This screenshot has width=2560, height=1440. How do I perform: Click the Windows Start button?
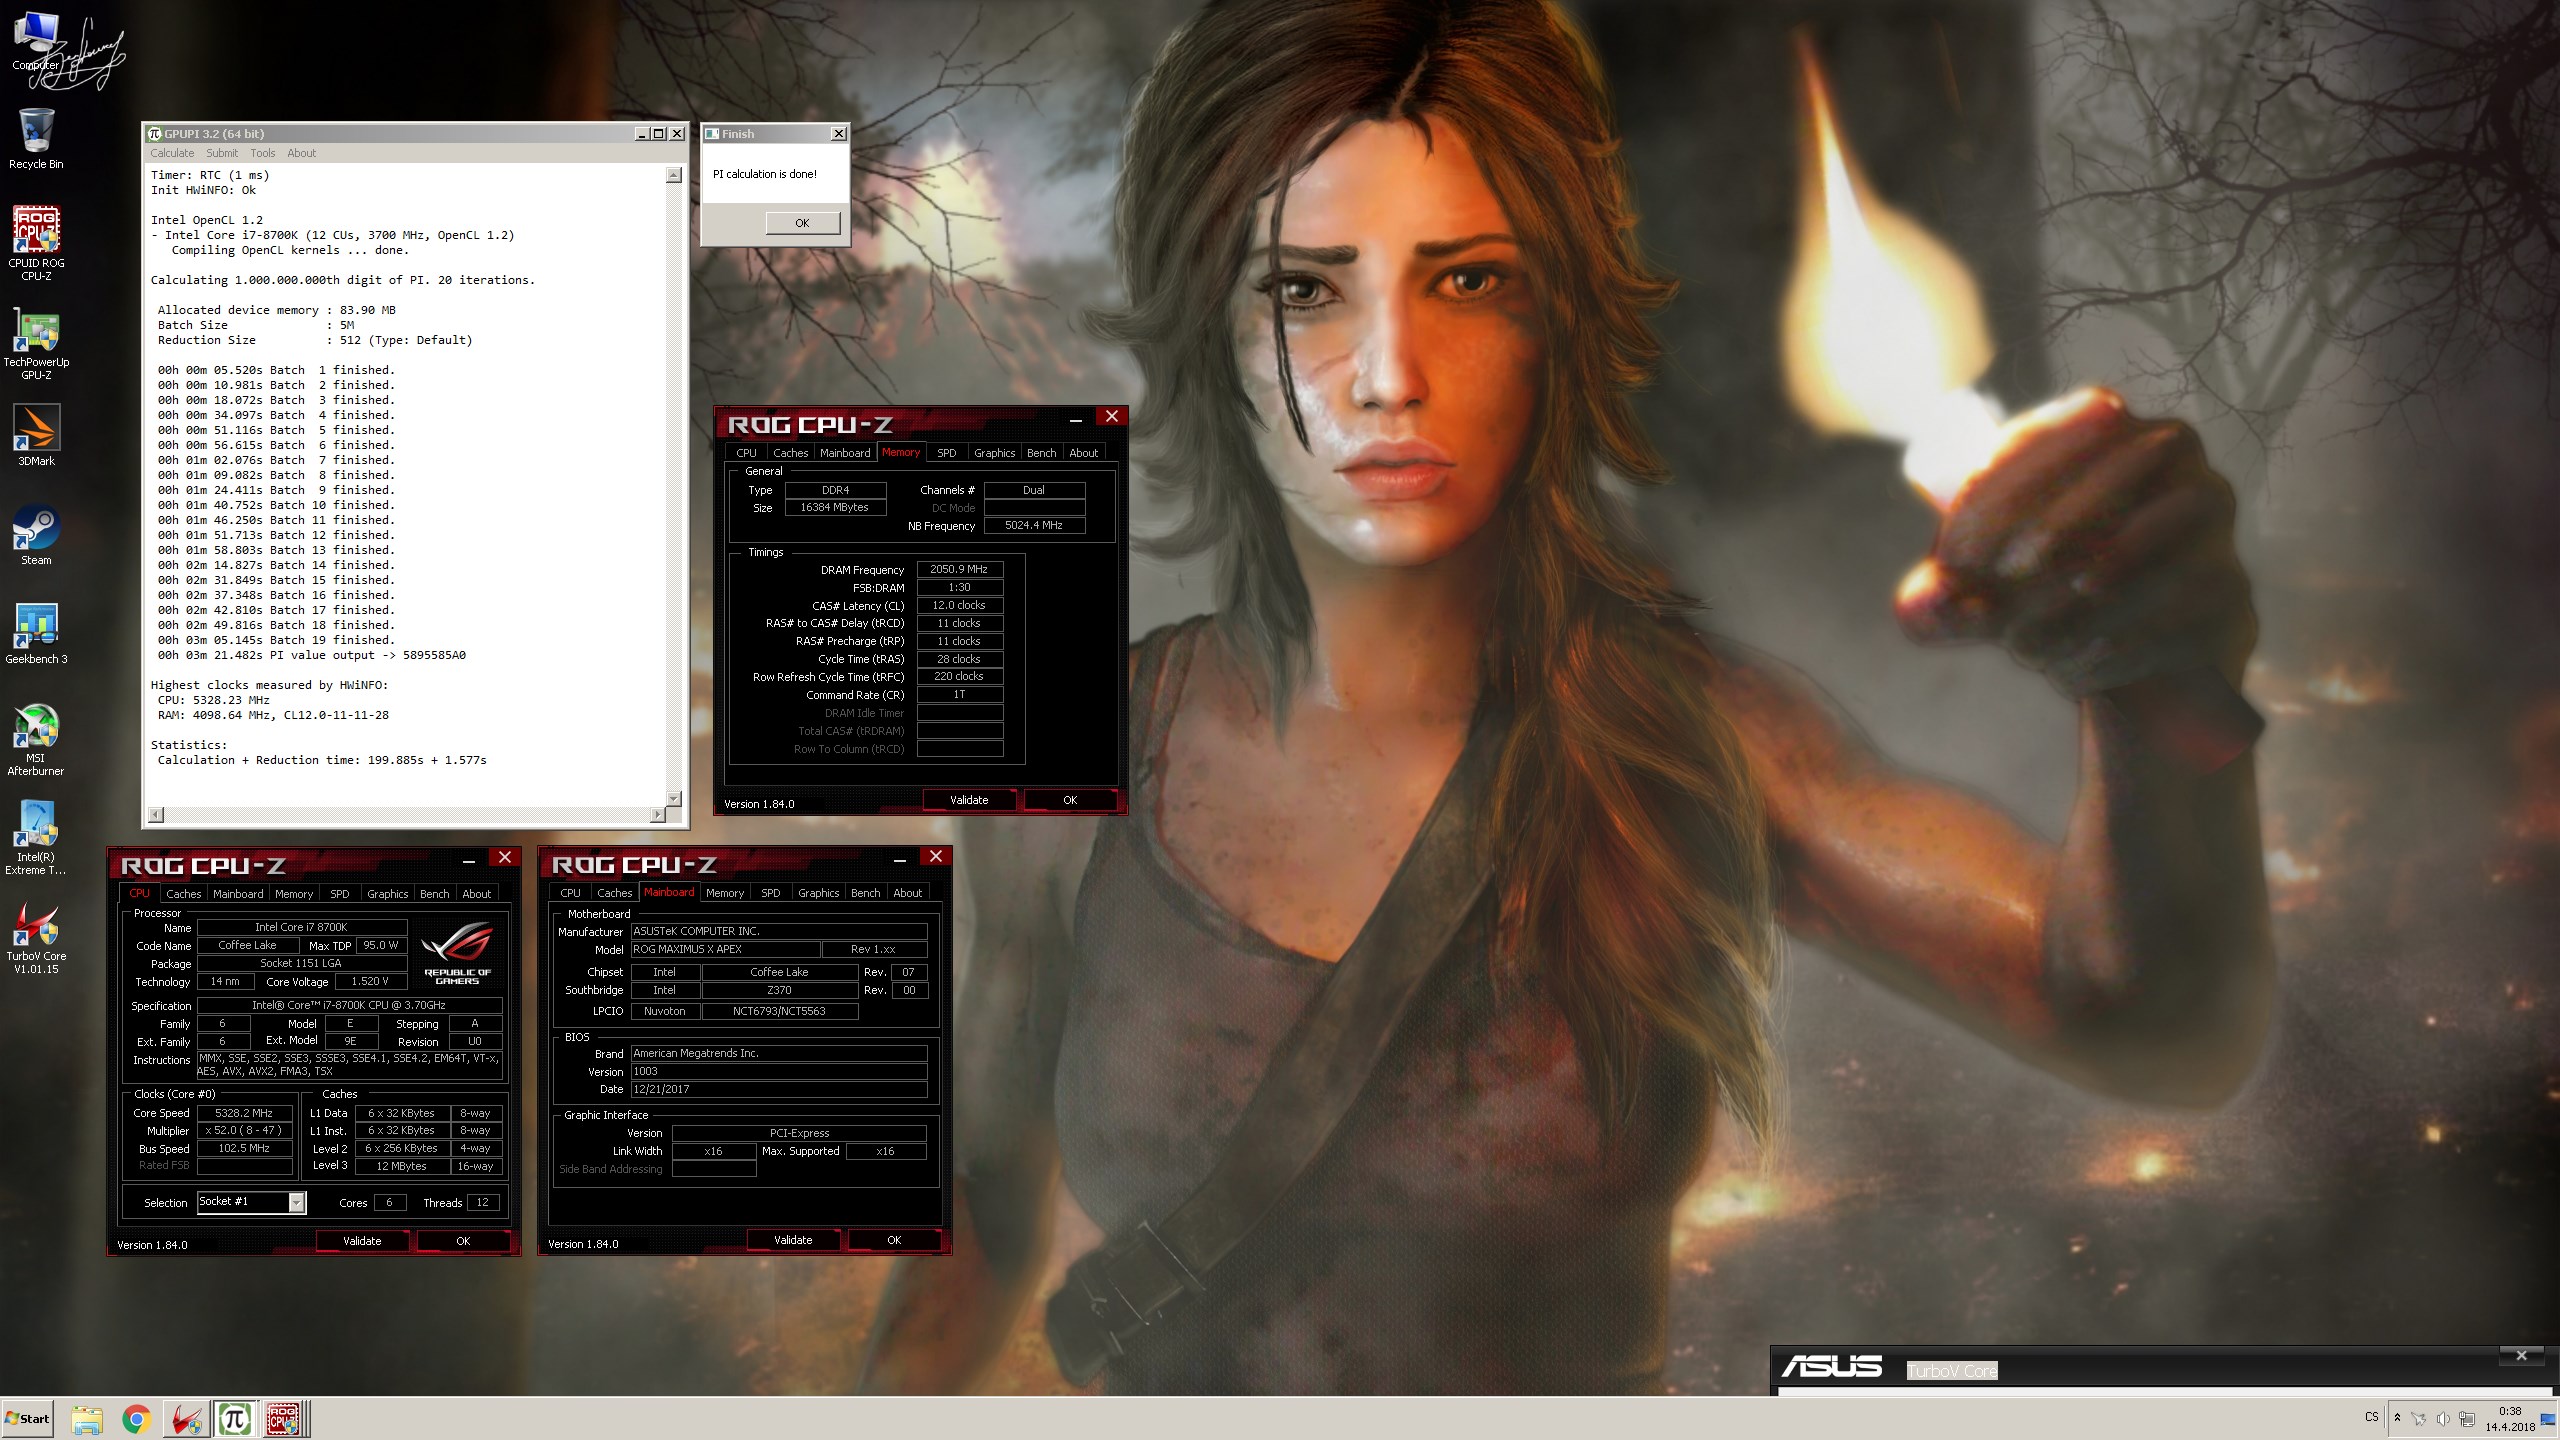[x=27, y=1418]
